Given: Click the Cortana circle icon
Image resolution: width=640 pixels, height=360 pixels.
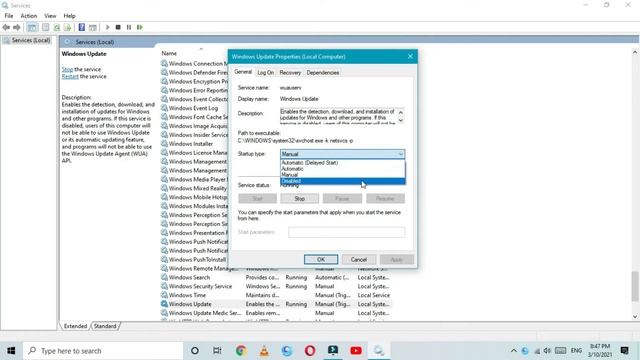Looking at the screenshot, I should (195, 351).
